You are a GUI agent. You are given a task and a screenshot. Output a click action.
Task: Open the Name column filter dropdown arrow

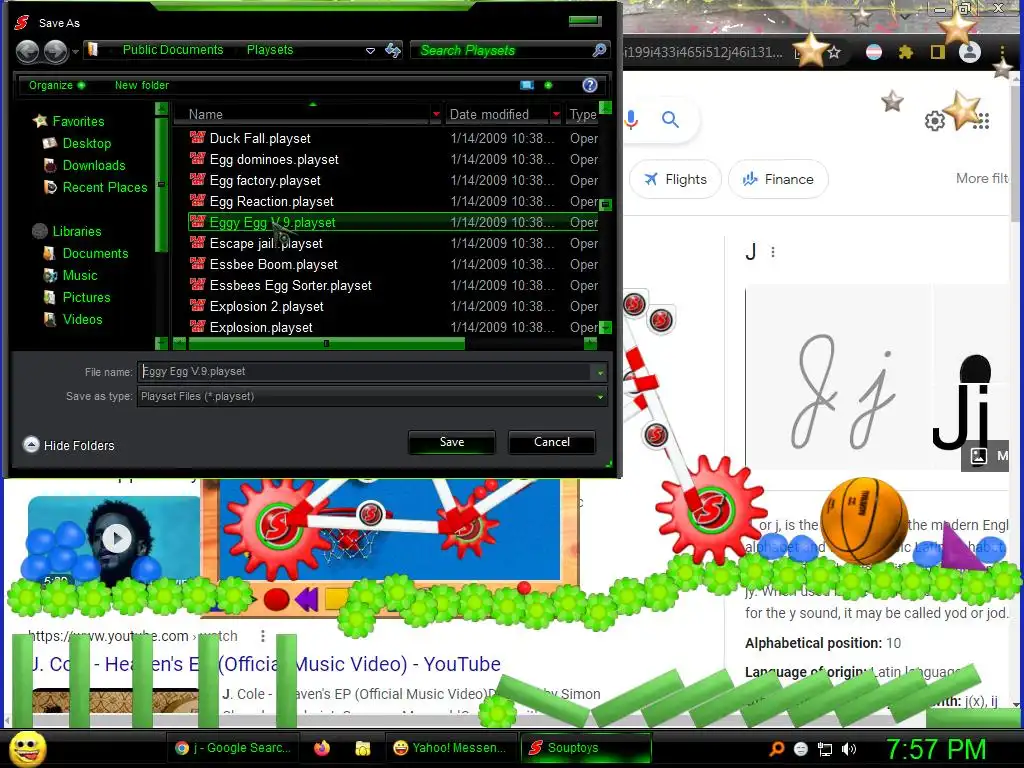(436, 114)
